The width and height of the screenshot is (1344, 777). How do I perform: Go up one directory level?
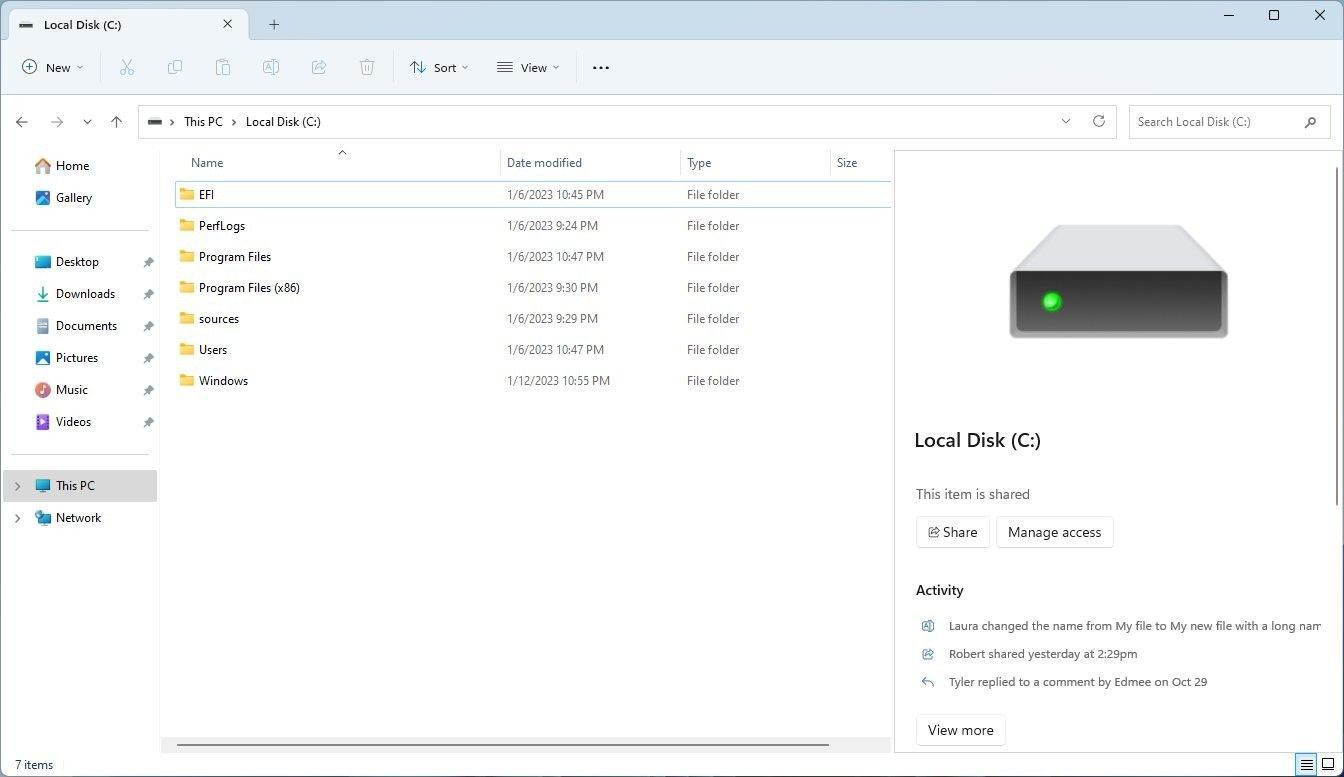tap(116, 121)
